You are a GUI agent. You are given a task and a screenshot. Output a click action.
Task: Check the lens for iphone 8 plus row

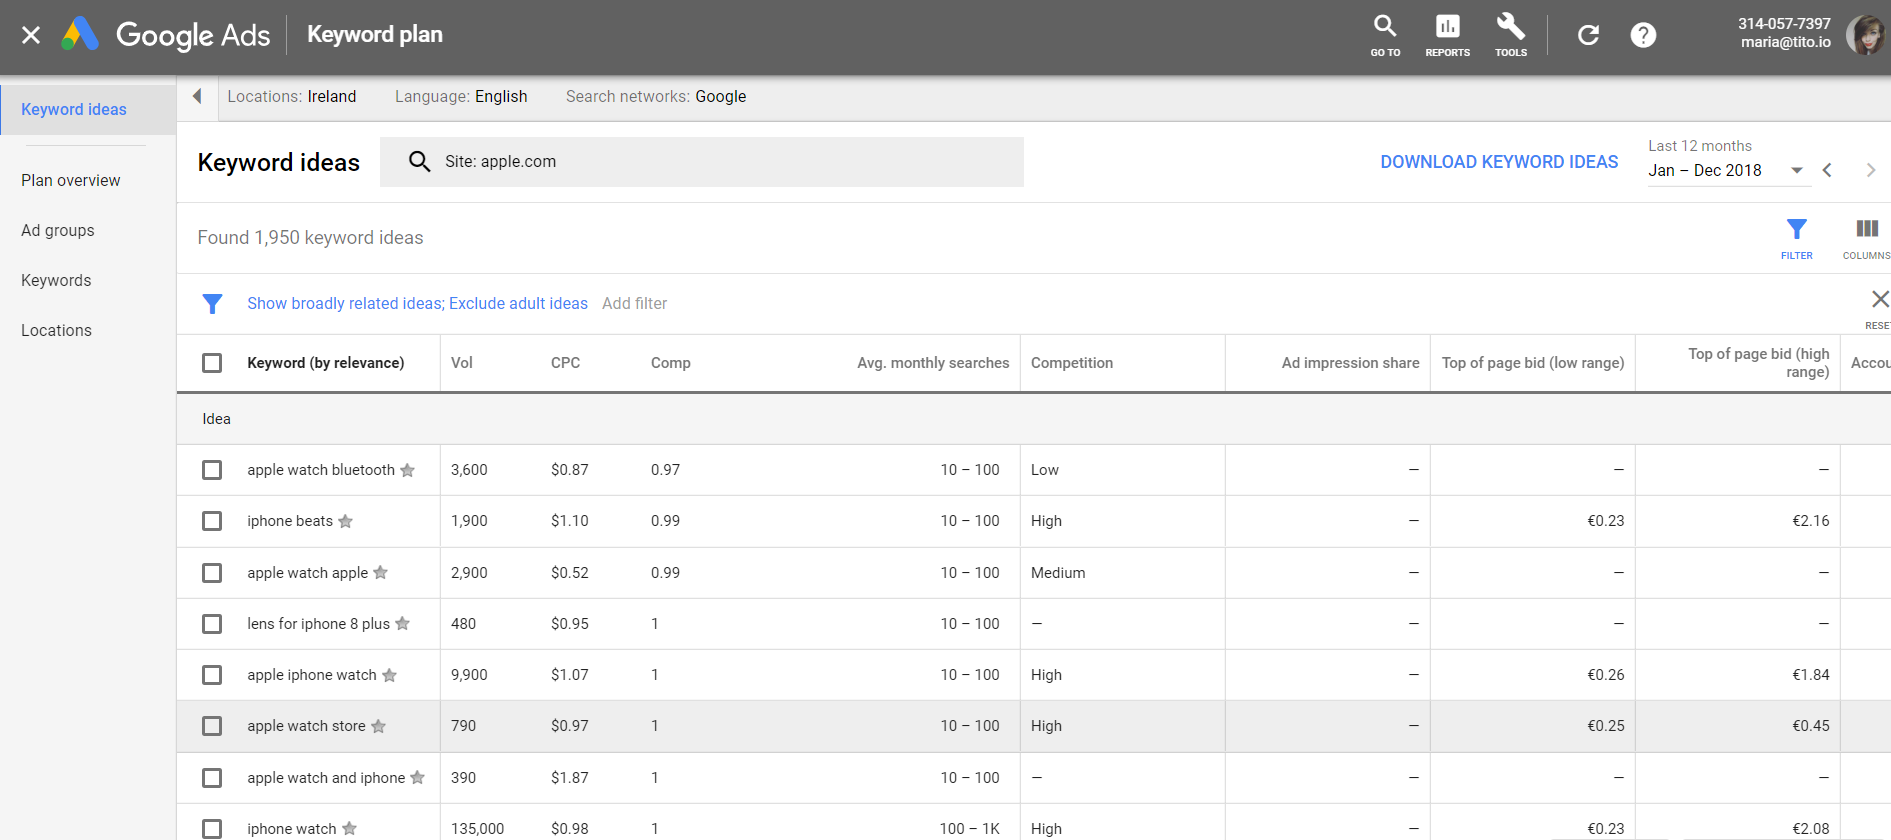coord(212,624)
